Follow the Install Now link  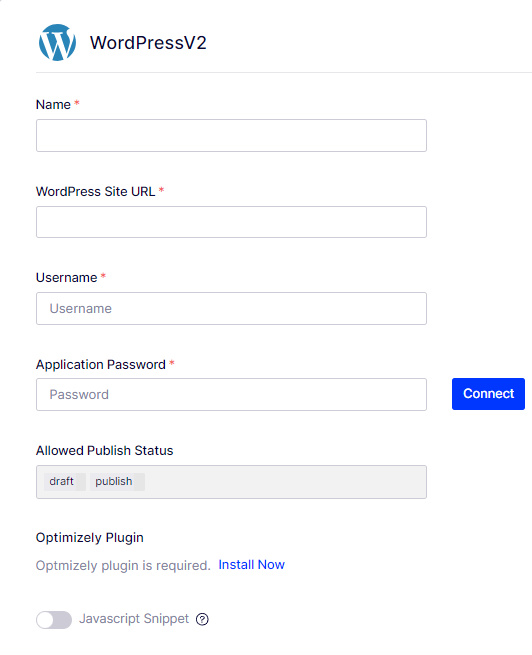pos(251,564)
